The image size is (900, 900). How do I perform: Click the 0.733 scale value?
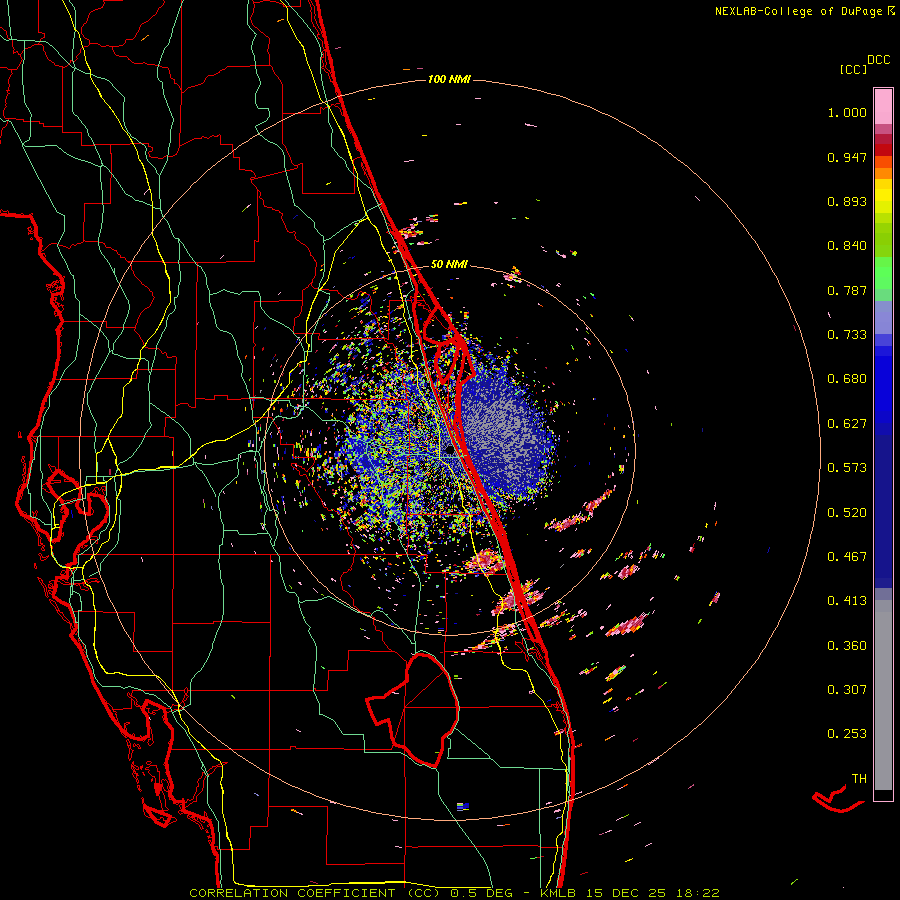(x=847, y=335)
